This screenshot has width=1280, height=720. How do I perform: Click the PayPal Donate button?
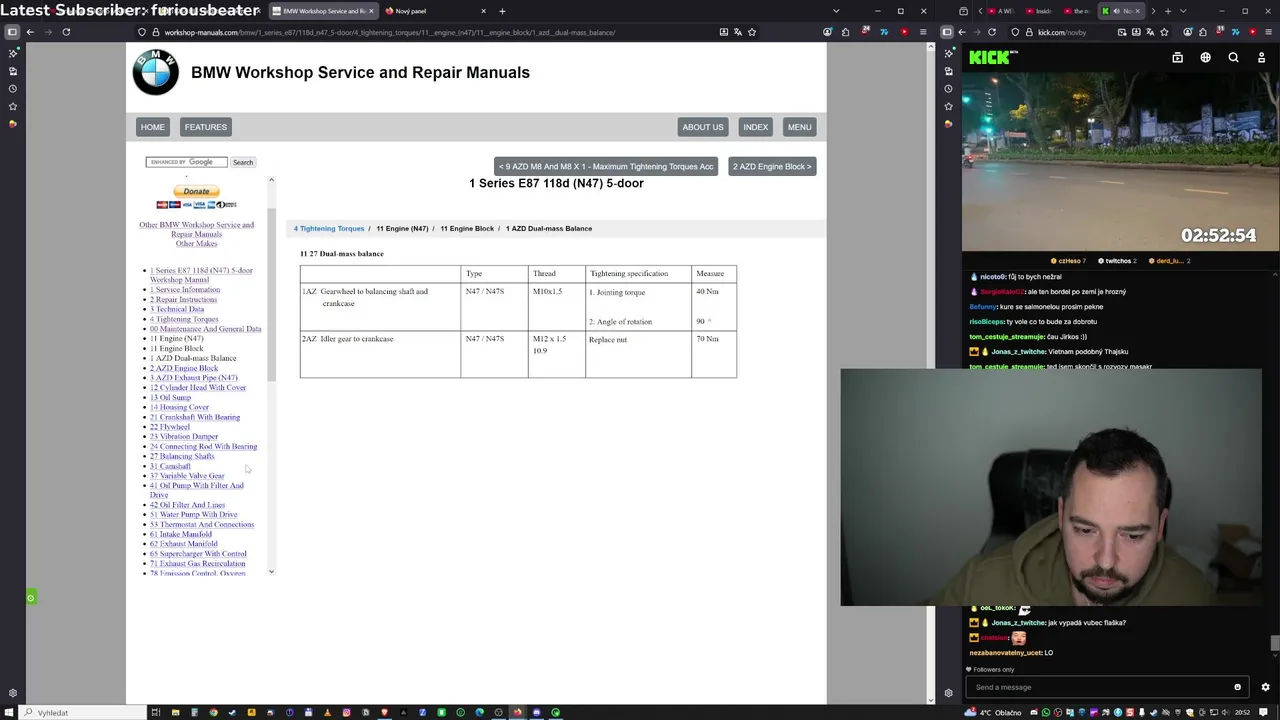point(196,191)
